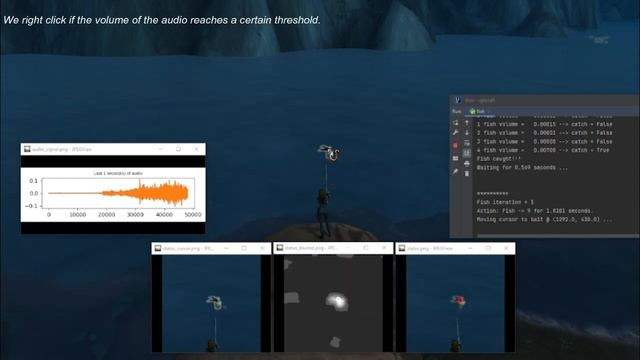Click the down arrow in console toolbar
This screenshot has width=640, height=360.
click(x=467, y=133)
